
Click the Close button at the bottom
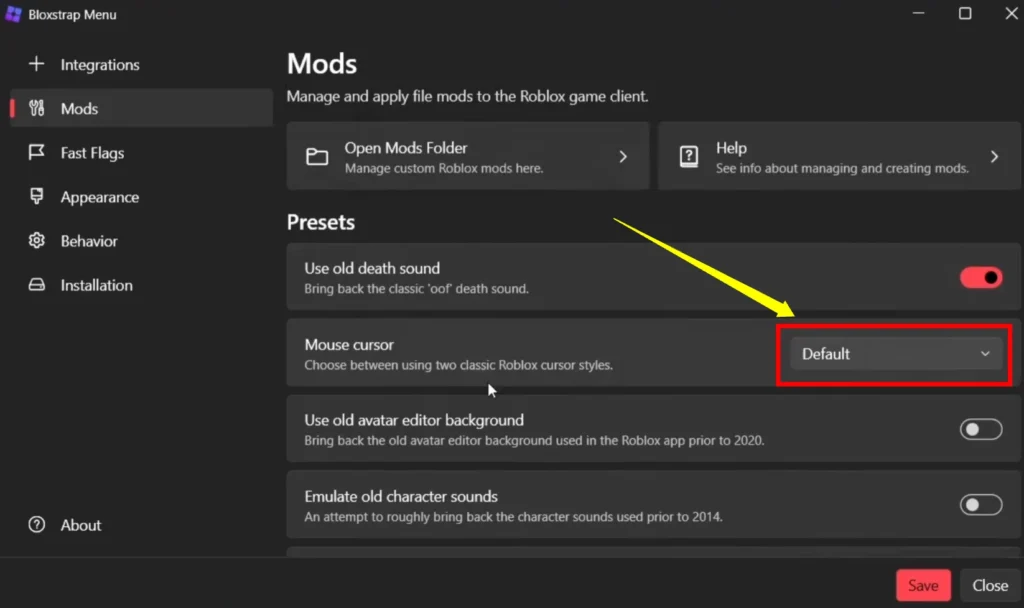point(990,585)
